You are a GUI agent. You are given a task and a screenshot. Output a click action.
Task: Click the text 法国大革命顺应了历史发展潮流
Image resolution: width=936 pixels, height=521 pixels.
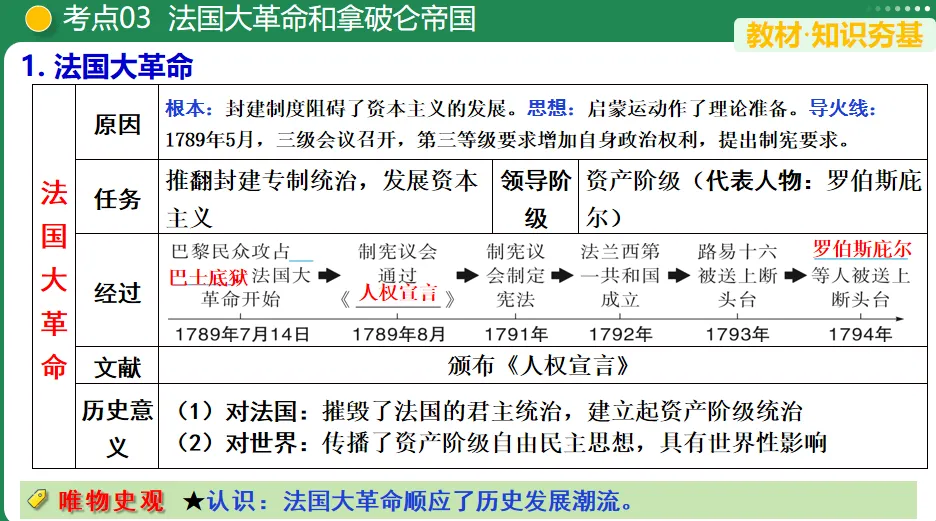point(457,501)
